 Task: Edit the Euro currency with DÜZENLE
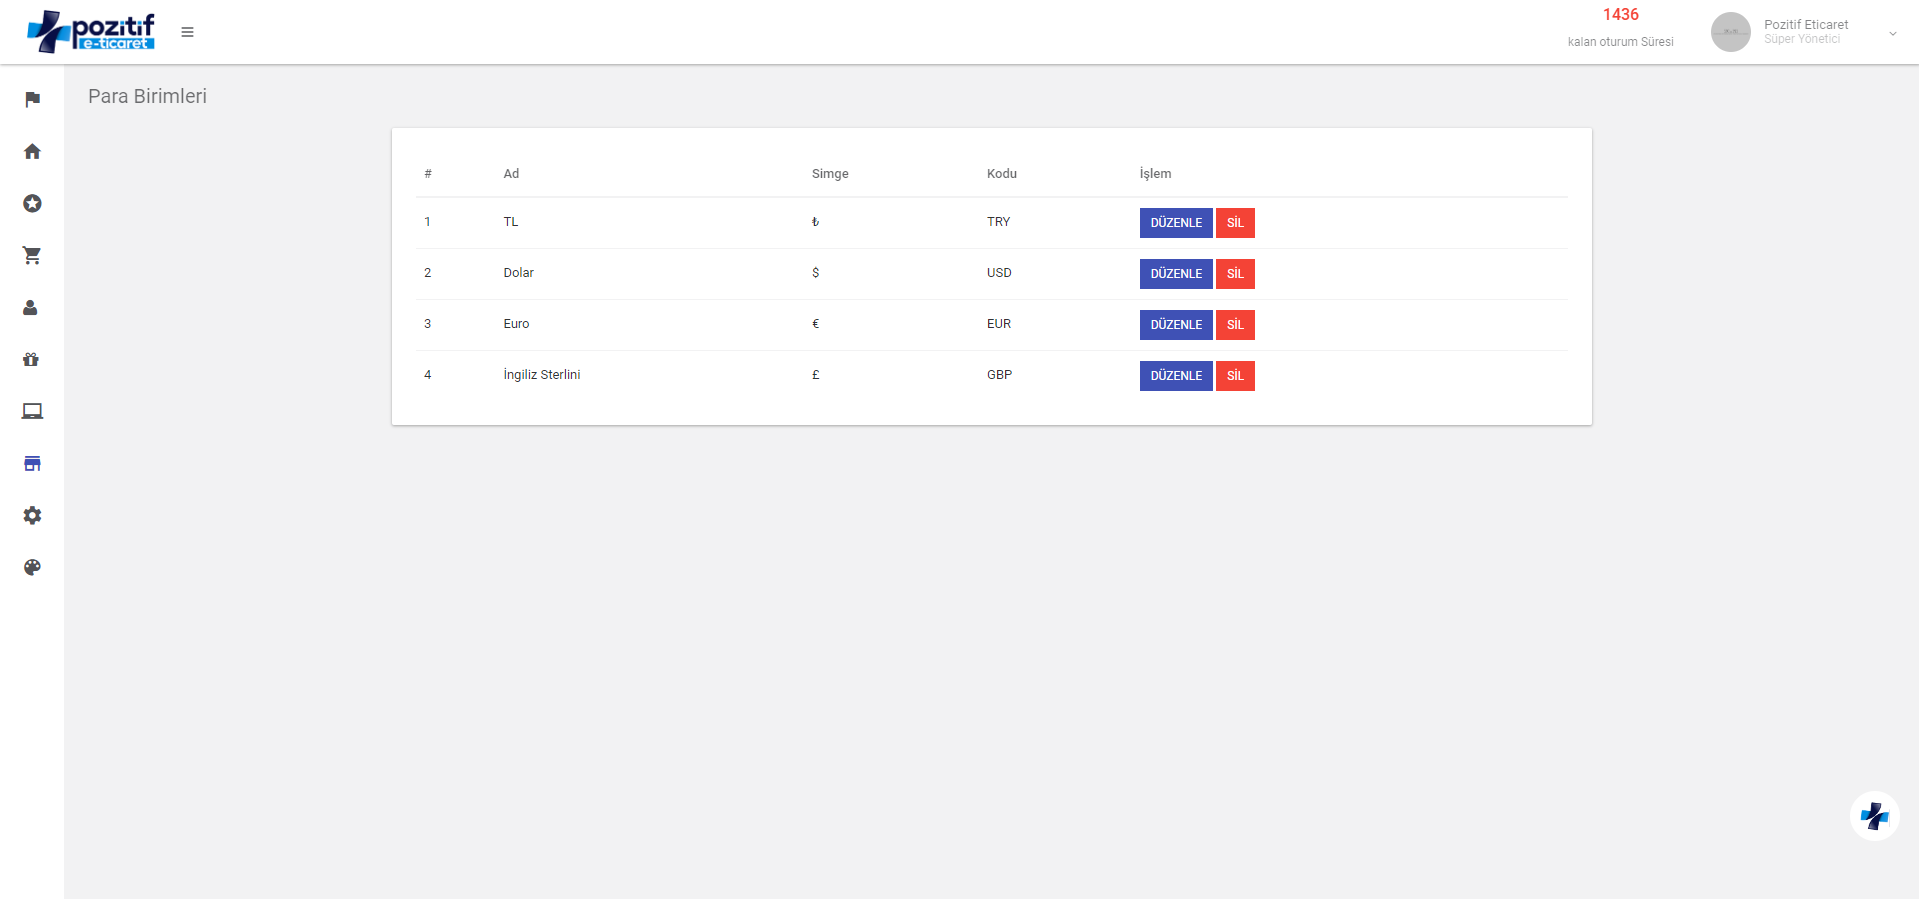coord(1176,325)
